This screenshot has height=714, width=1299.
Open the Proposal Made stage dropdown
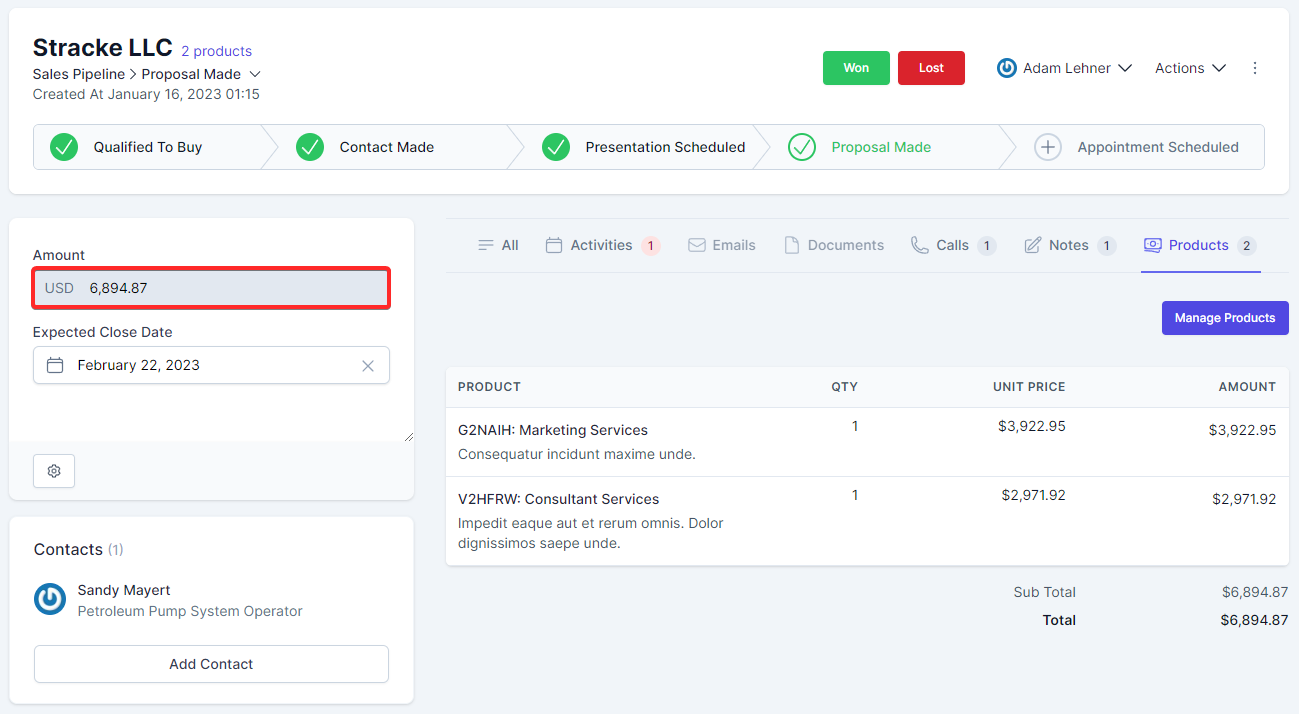[254, 74]
